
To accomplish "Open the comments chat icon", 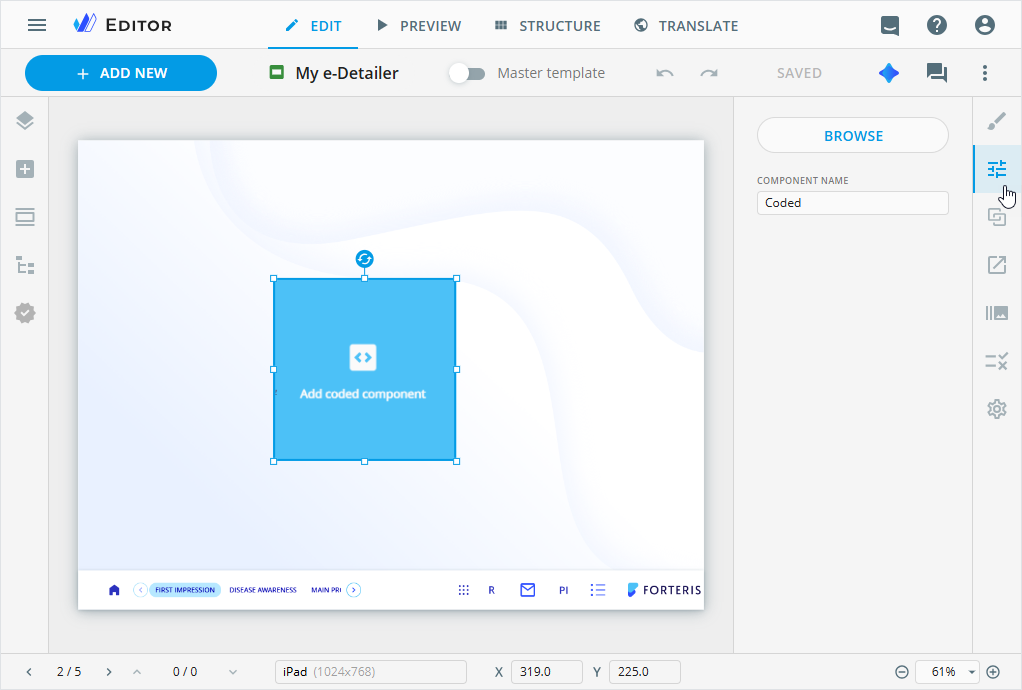I will (936, 73).
